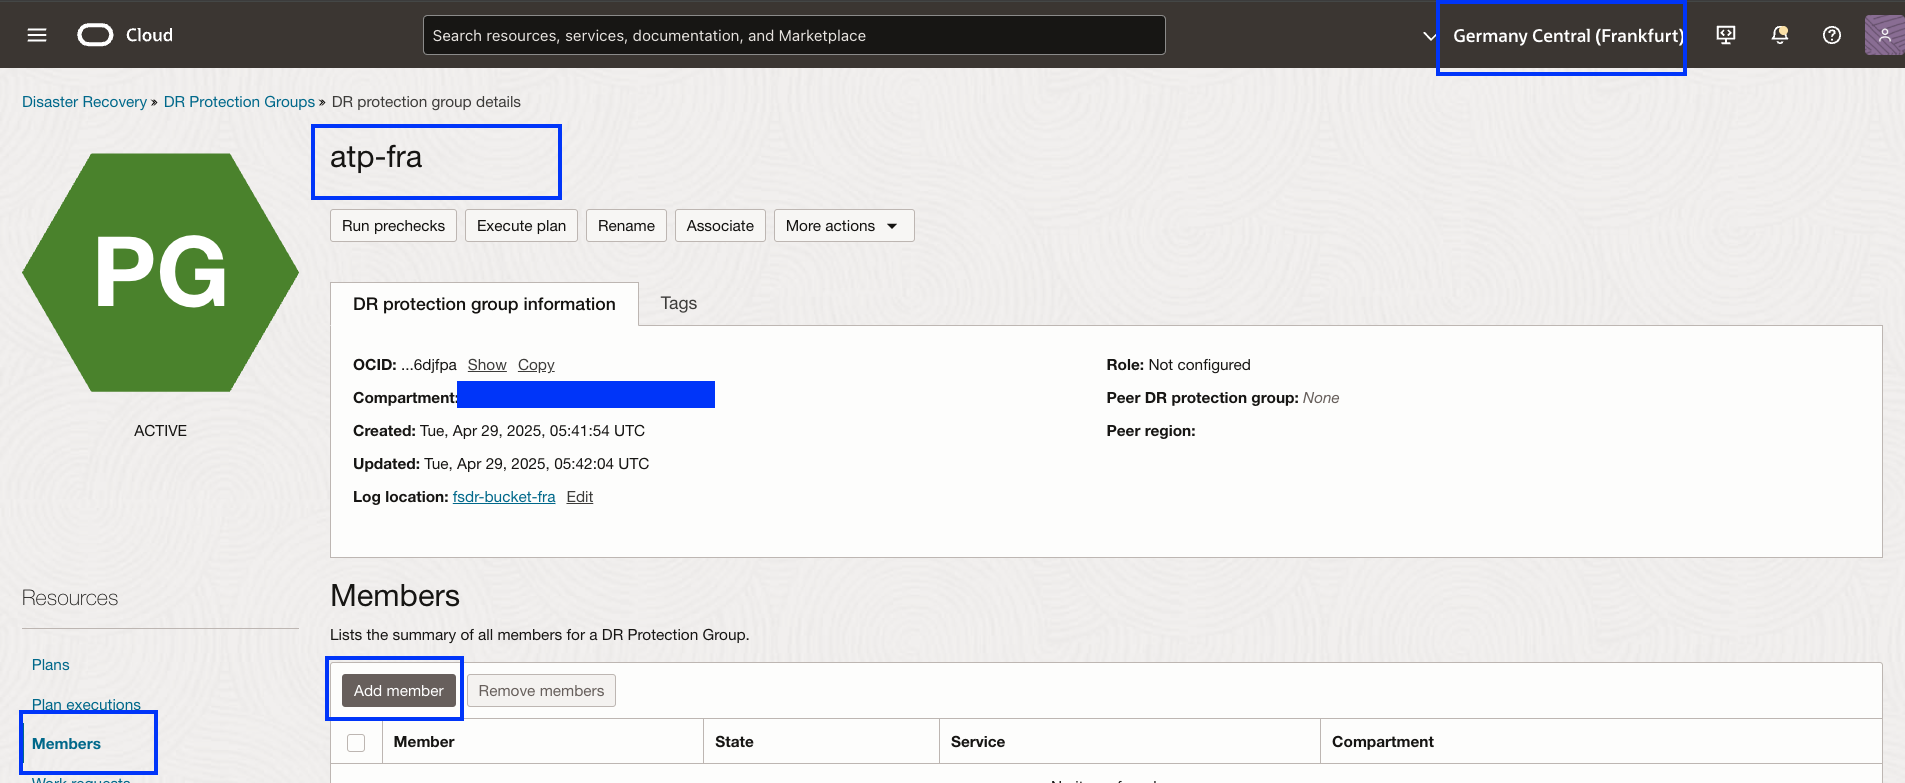Edit the log location
The image size is (1905, 783).
pos(580,497)
